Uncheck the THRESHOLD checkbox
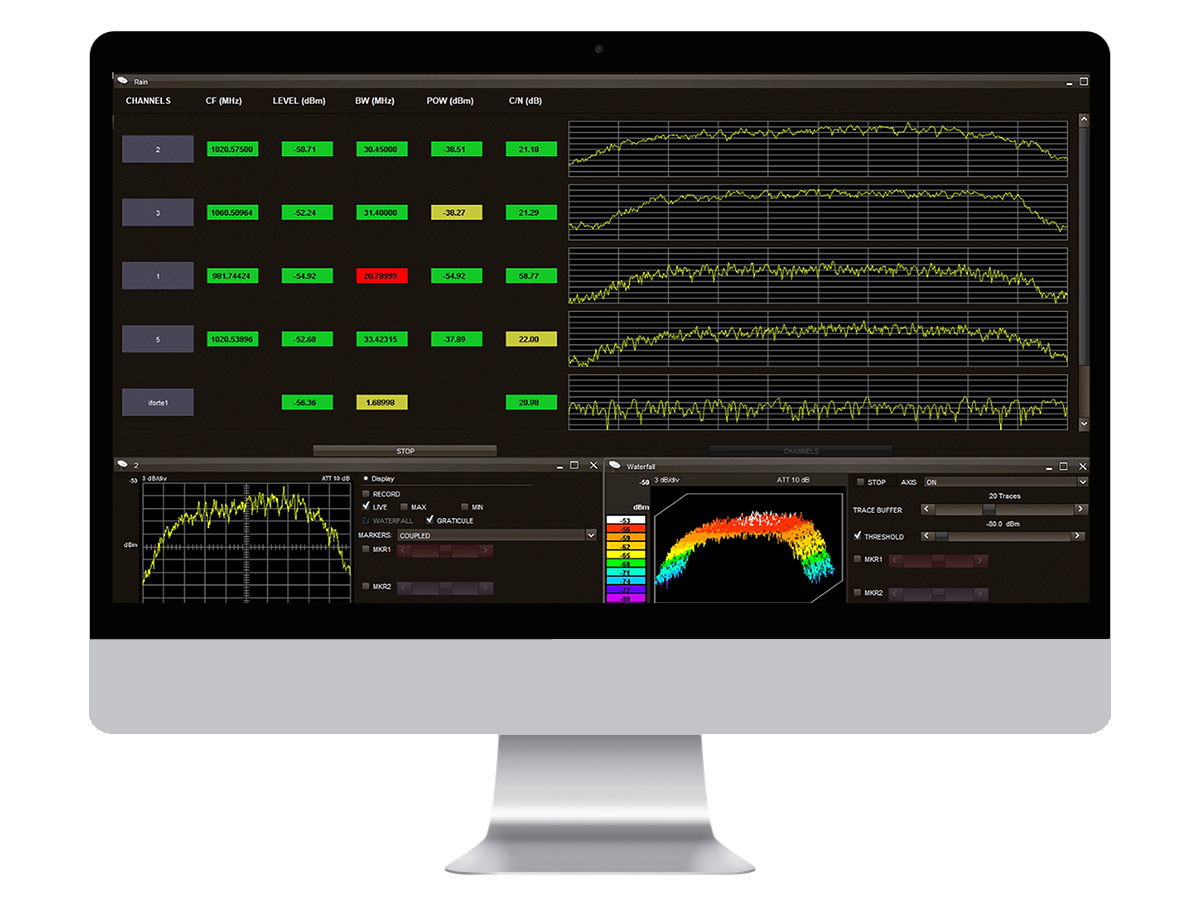Viewport: 1200px width, 900px height. pos(857,536)
